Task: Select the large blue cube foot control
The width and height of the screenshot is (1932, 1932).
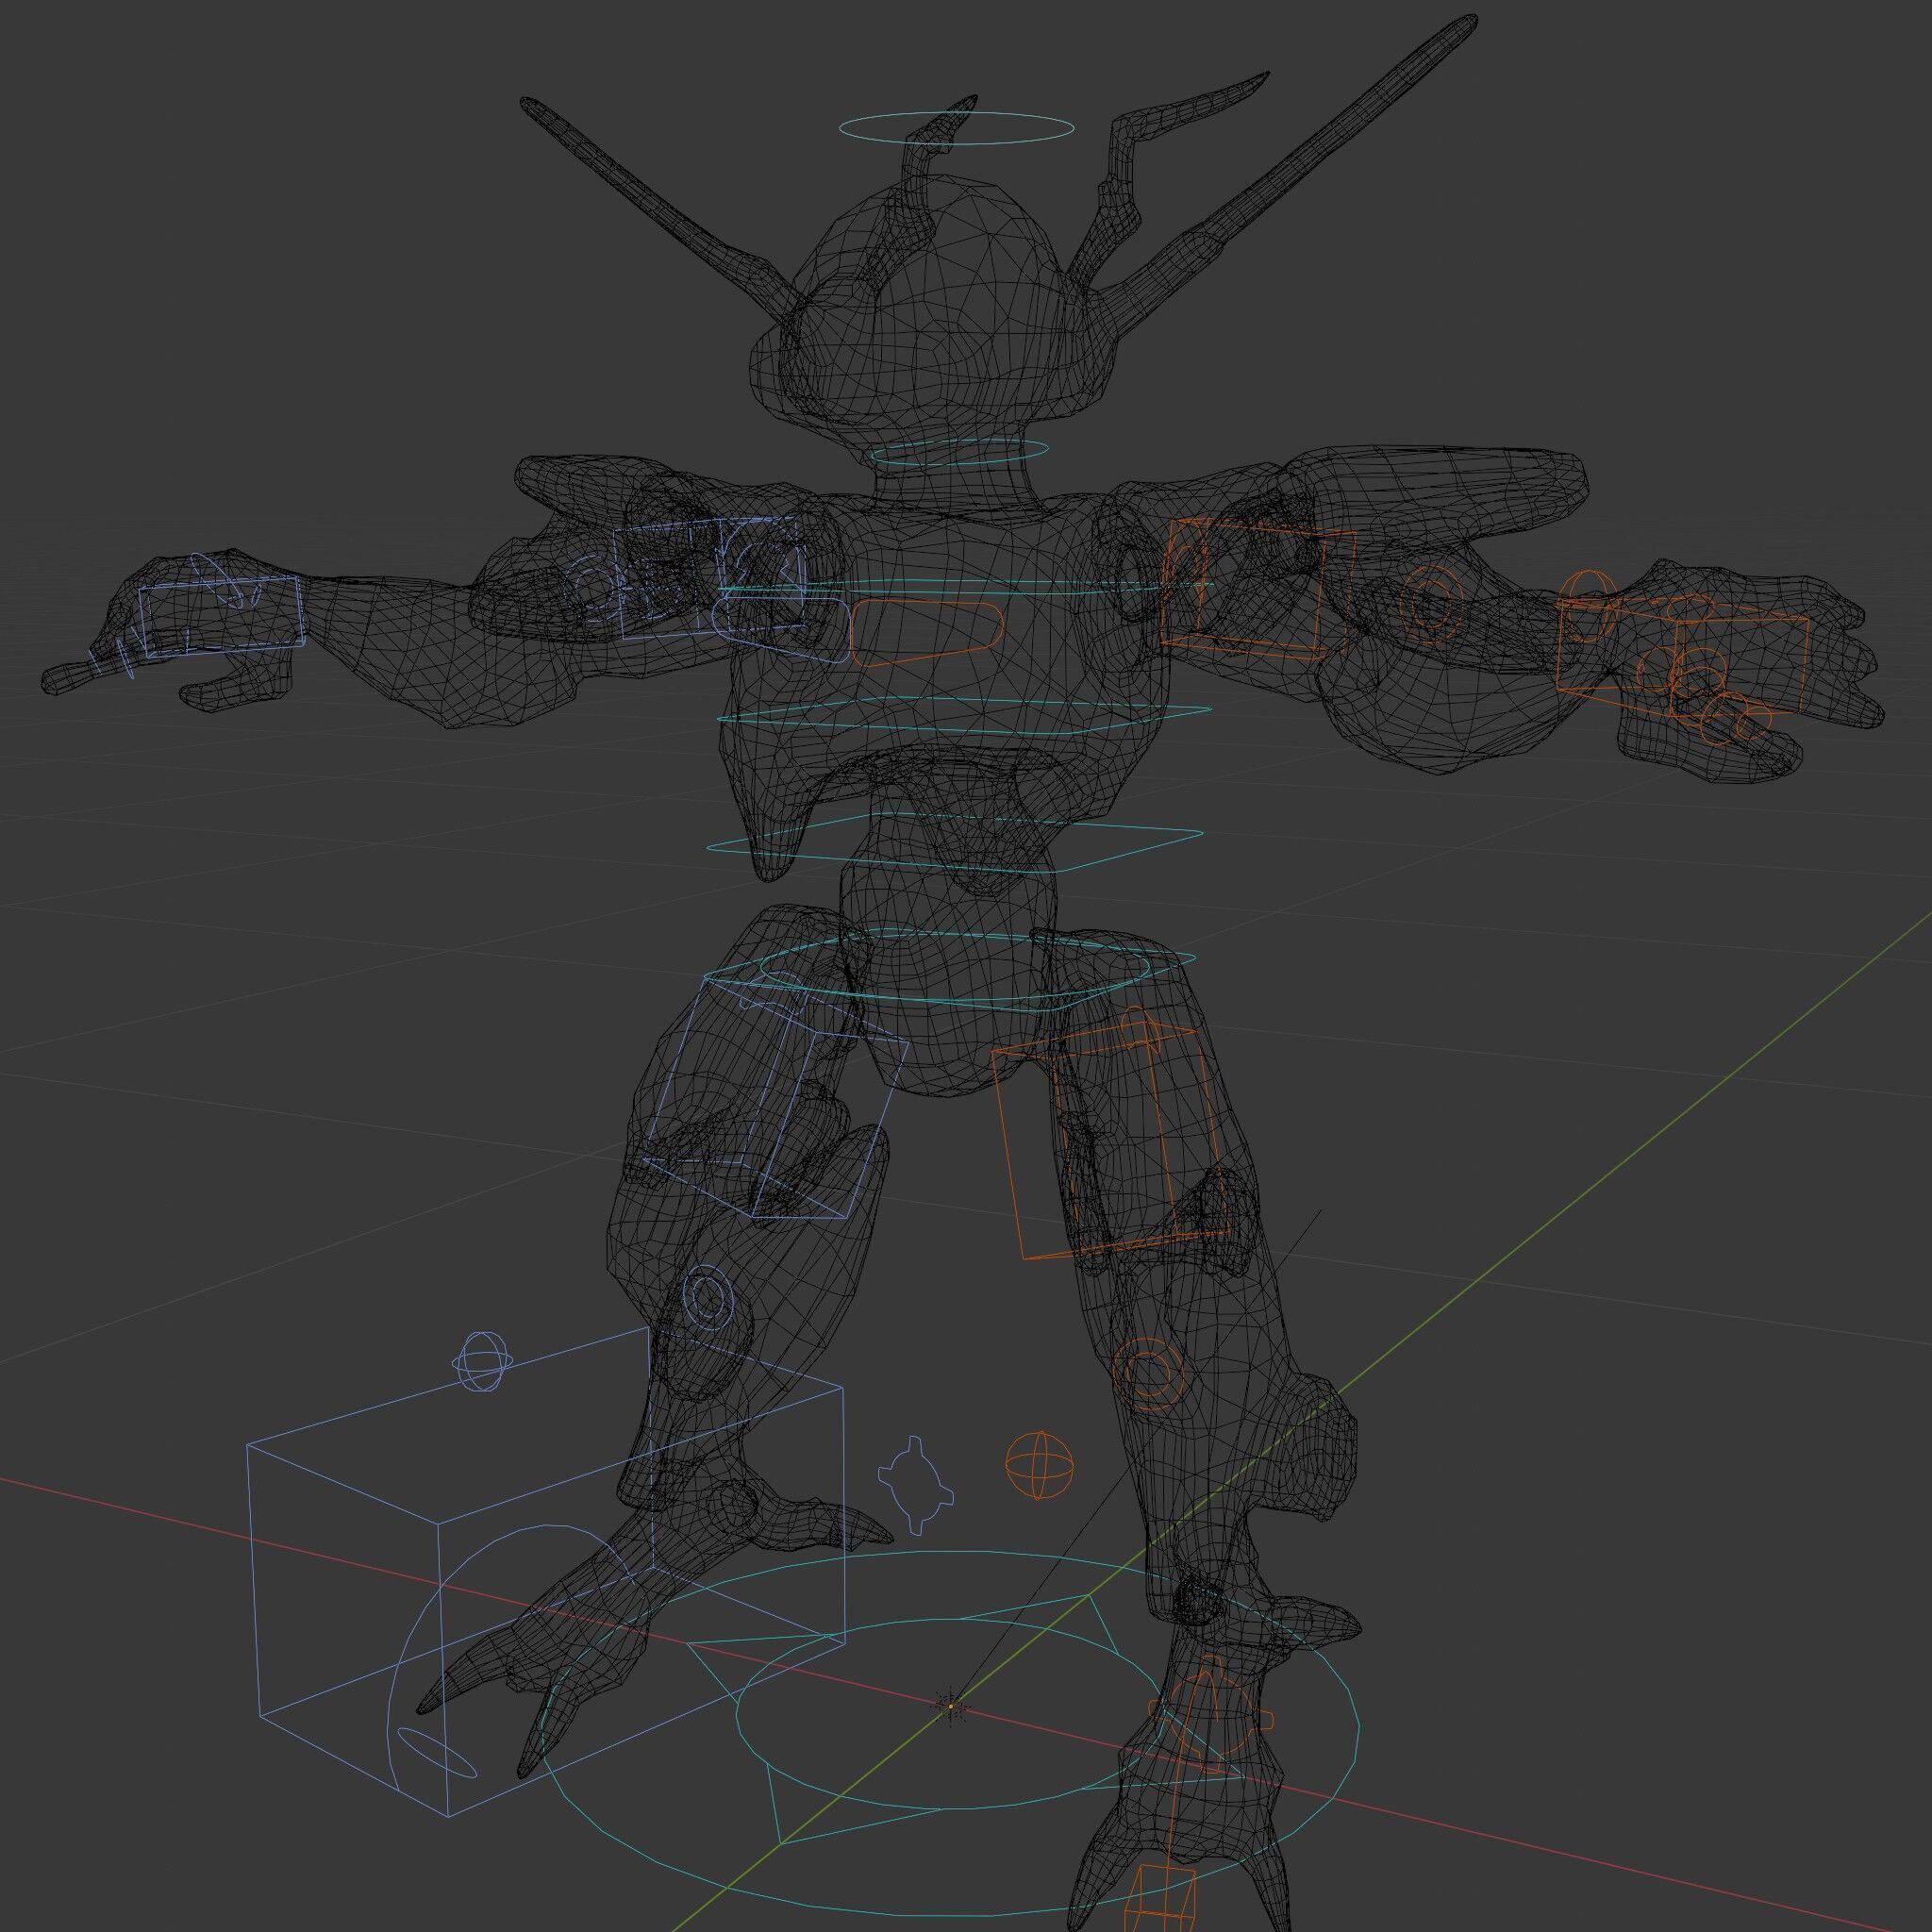Action: [x=546, y=1570]
